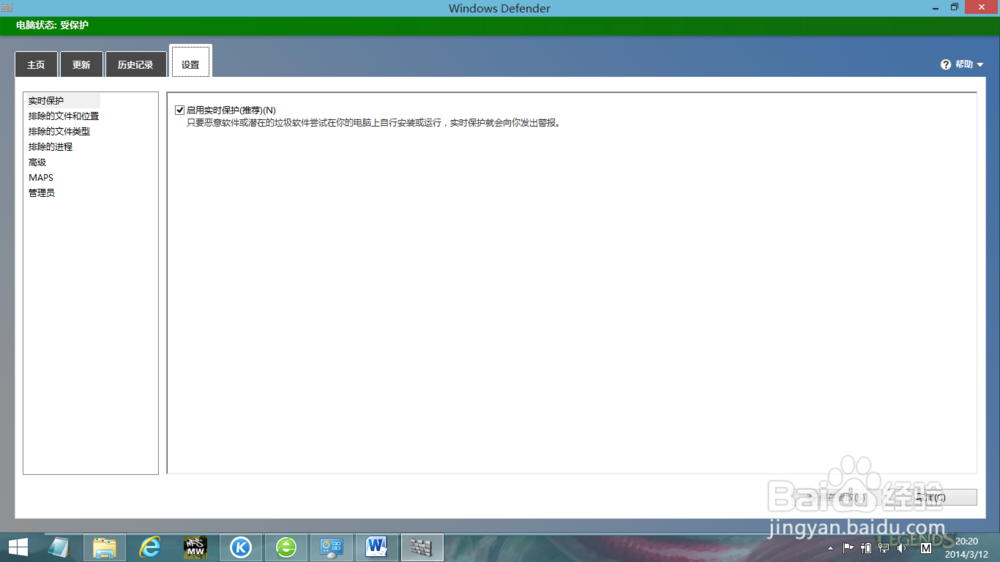This screenshot has height=562, width=1000.
Task: Open the 更新 tab
Action: coord(81,64)
